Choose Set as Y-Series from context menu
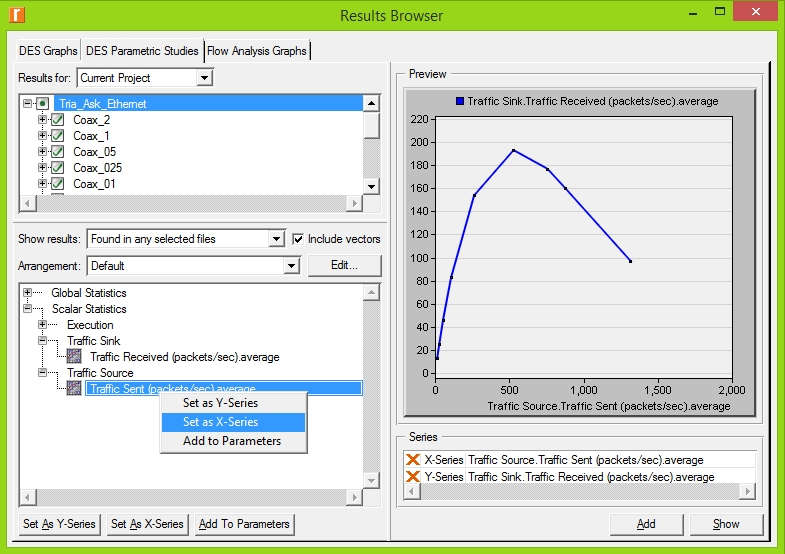The width and height of the screenshot is (785, 554). [233, 403]
